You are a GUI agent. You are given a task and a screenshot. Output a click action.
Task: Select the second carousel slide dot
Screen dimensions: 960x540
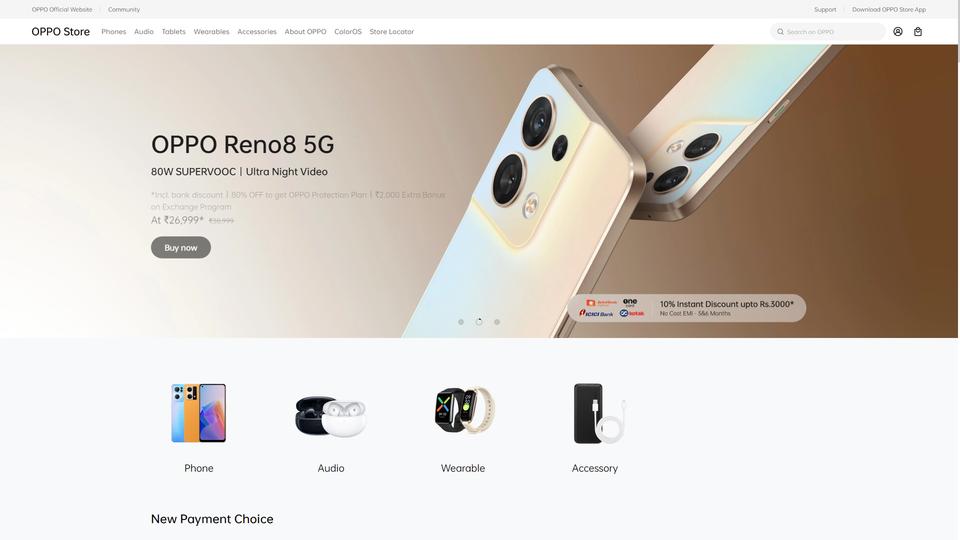[479, 321]
